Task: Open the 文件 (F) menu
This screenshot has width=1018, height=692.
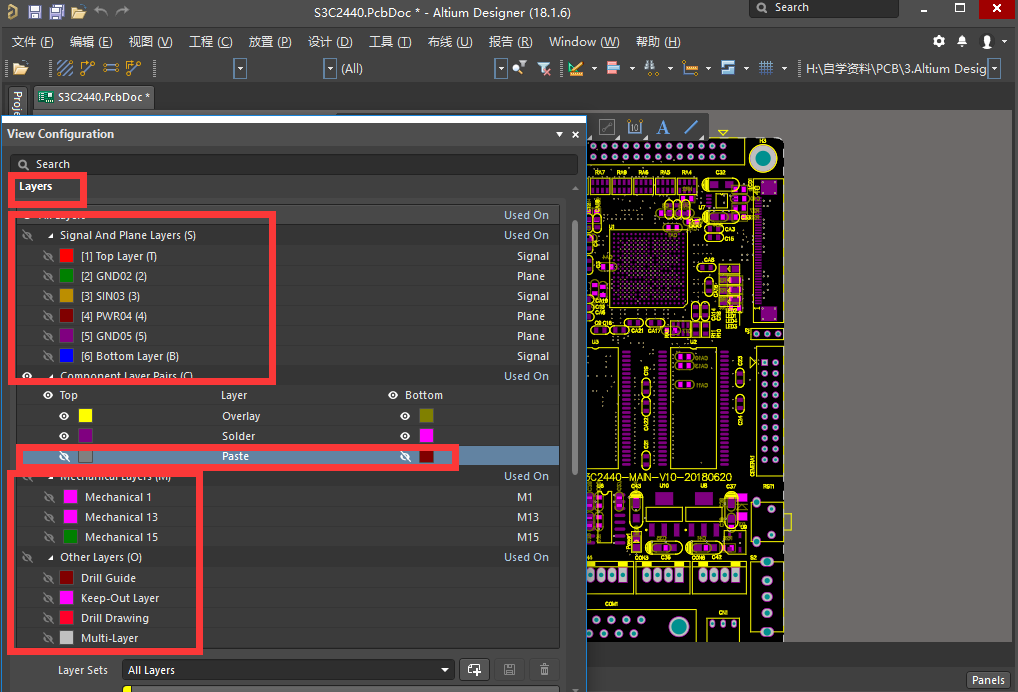Action: tap(32, 42)
